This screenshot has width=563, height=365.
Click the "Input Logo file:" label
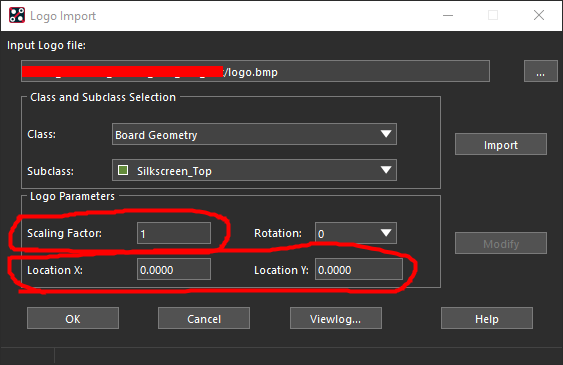tap(46, 46)
